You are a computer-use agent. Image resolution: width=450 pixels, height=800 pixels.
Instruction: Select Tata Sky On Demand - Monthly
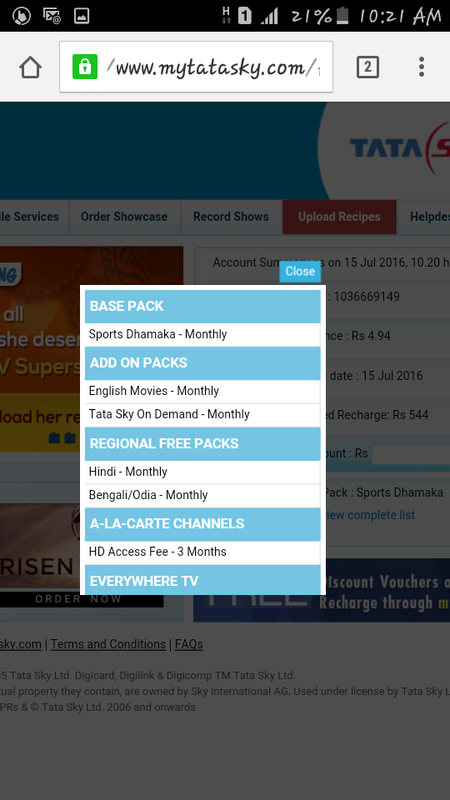203,414
